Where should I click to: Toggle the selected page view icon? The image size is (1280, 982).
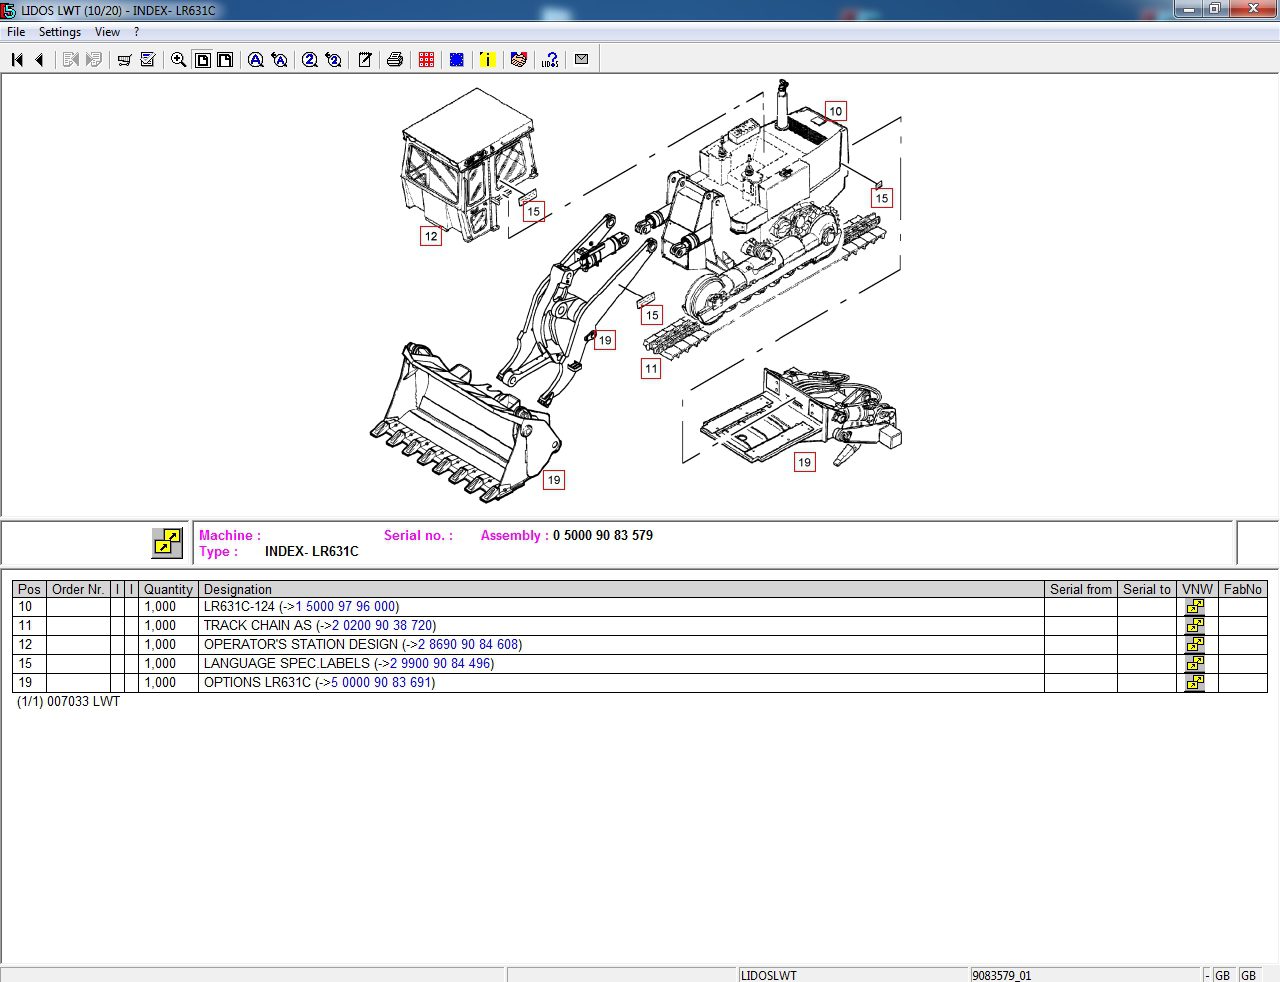coord(202,59)
